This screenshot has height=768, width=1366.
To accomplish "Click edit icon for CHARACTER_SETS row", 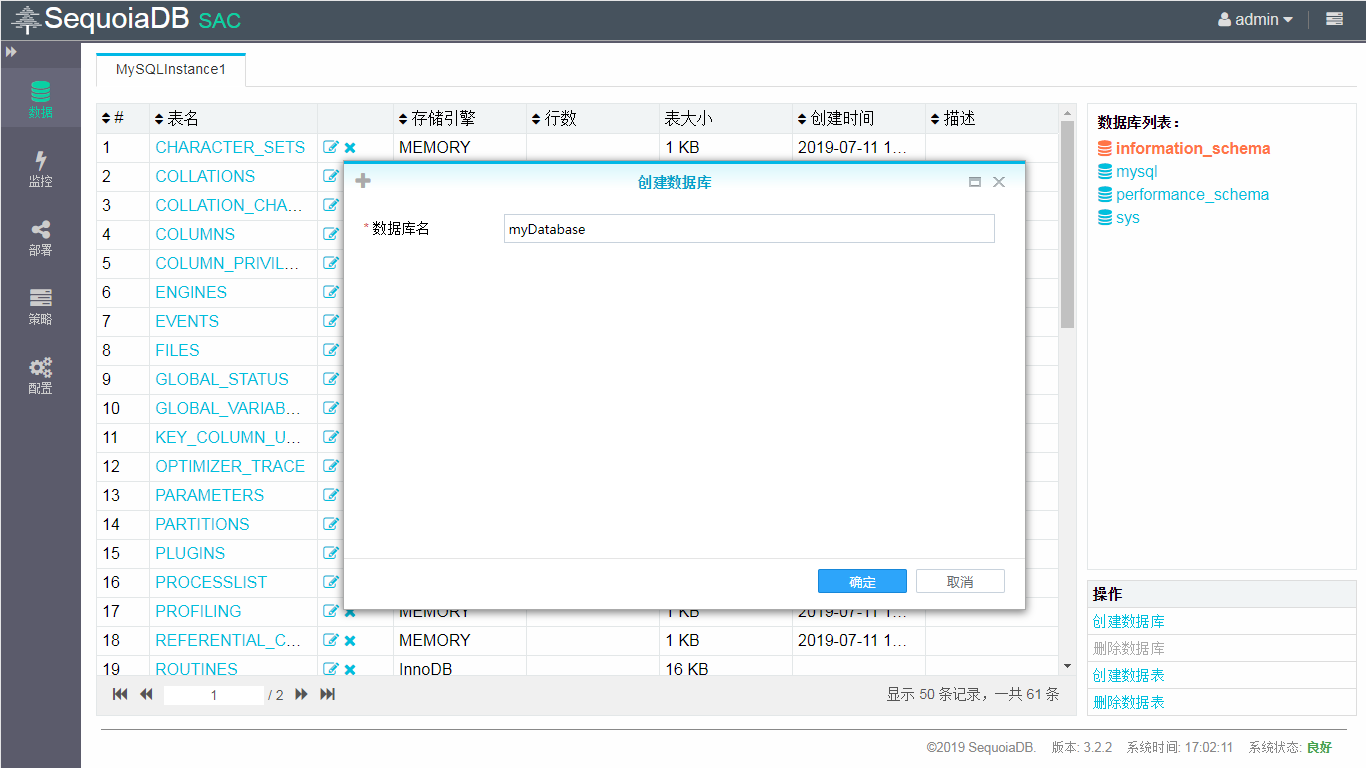I will coord(331,147).
